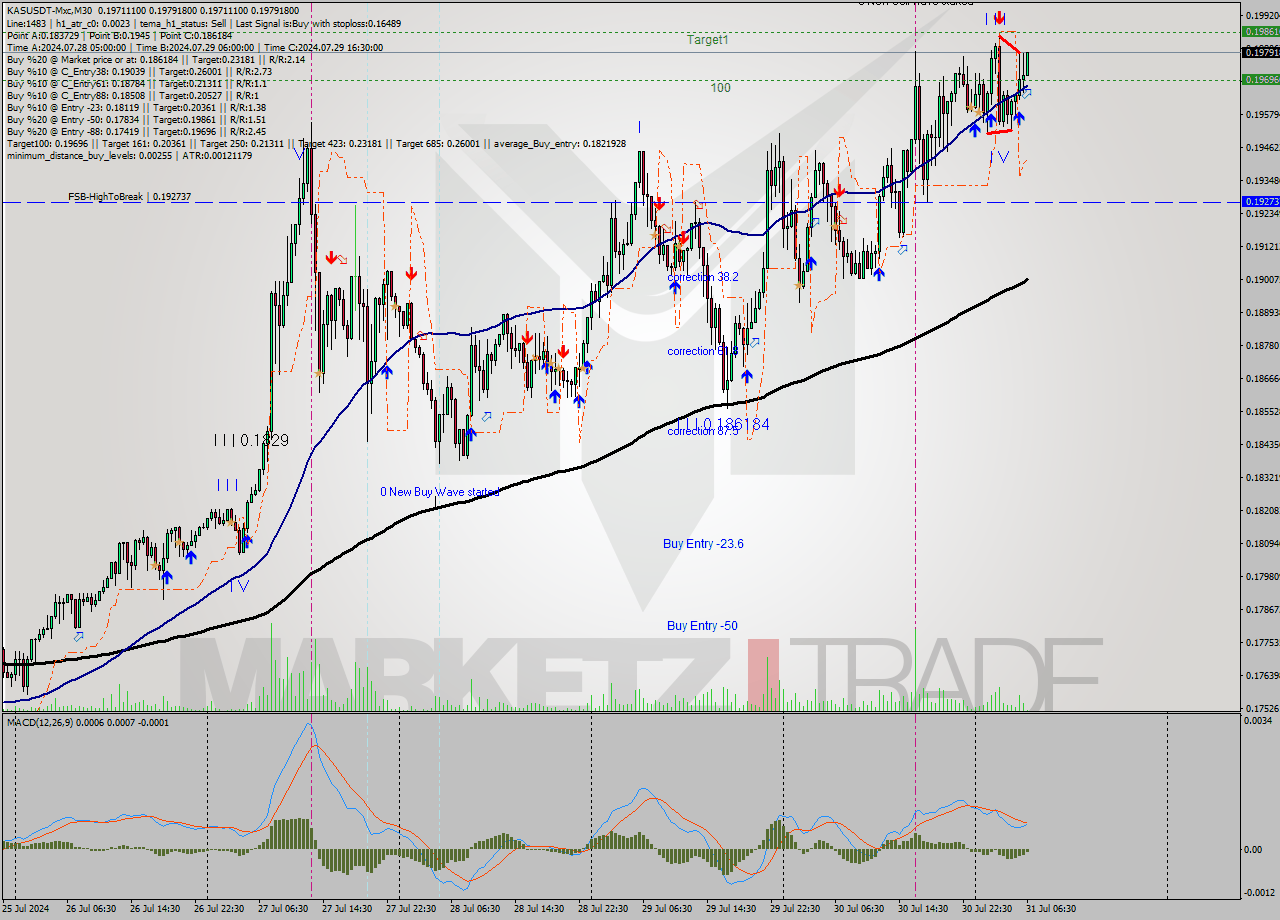Click the '29 Jul 14:30' time label

click(x=731, y=909)
